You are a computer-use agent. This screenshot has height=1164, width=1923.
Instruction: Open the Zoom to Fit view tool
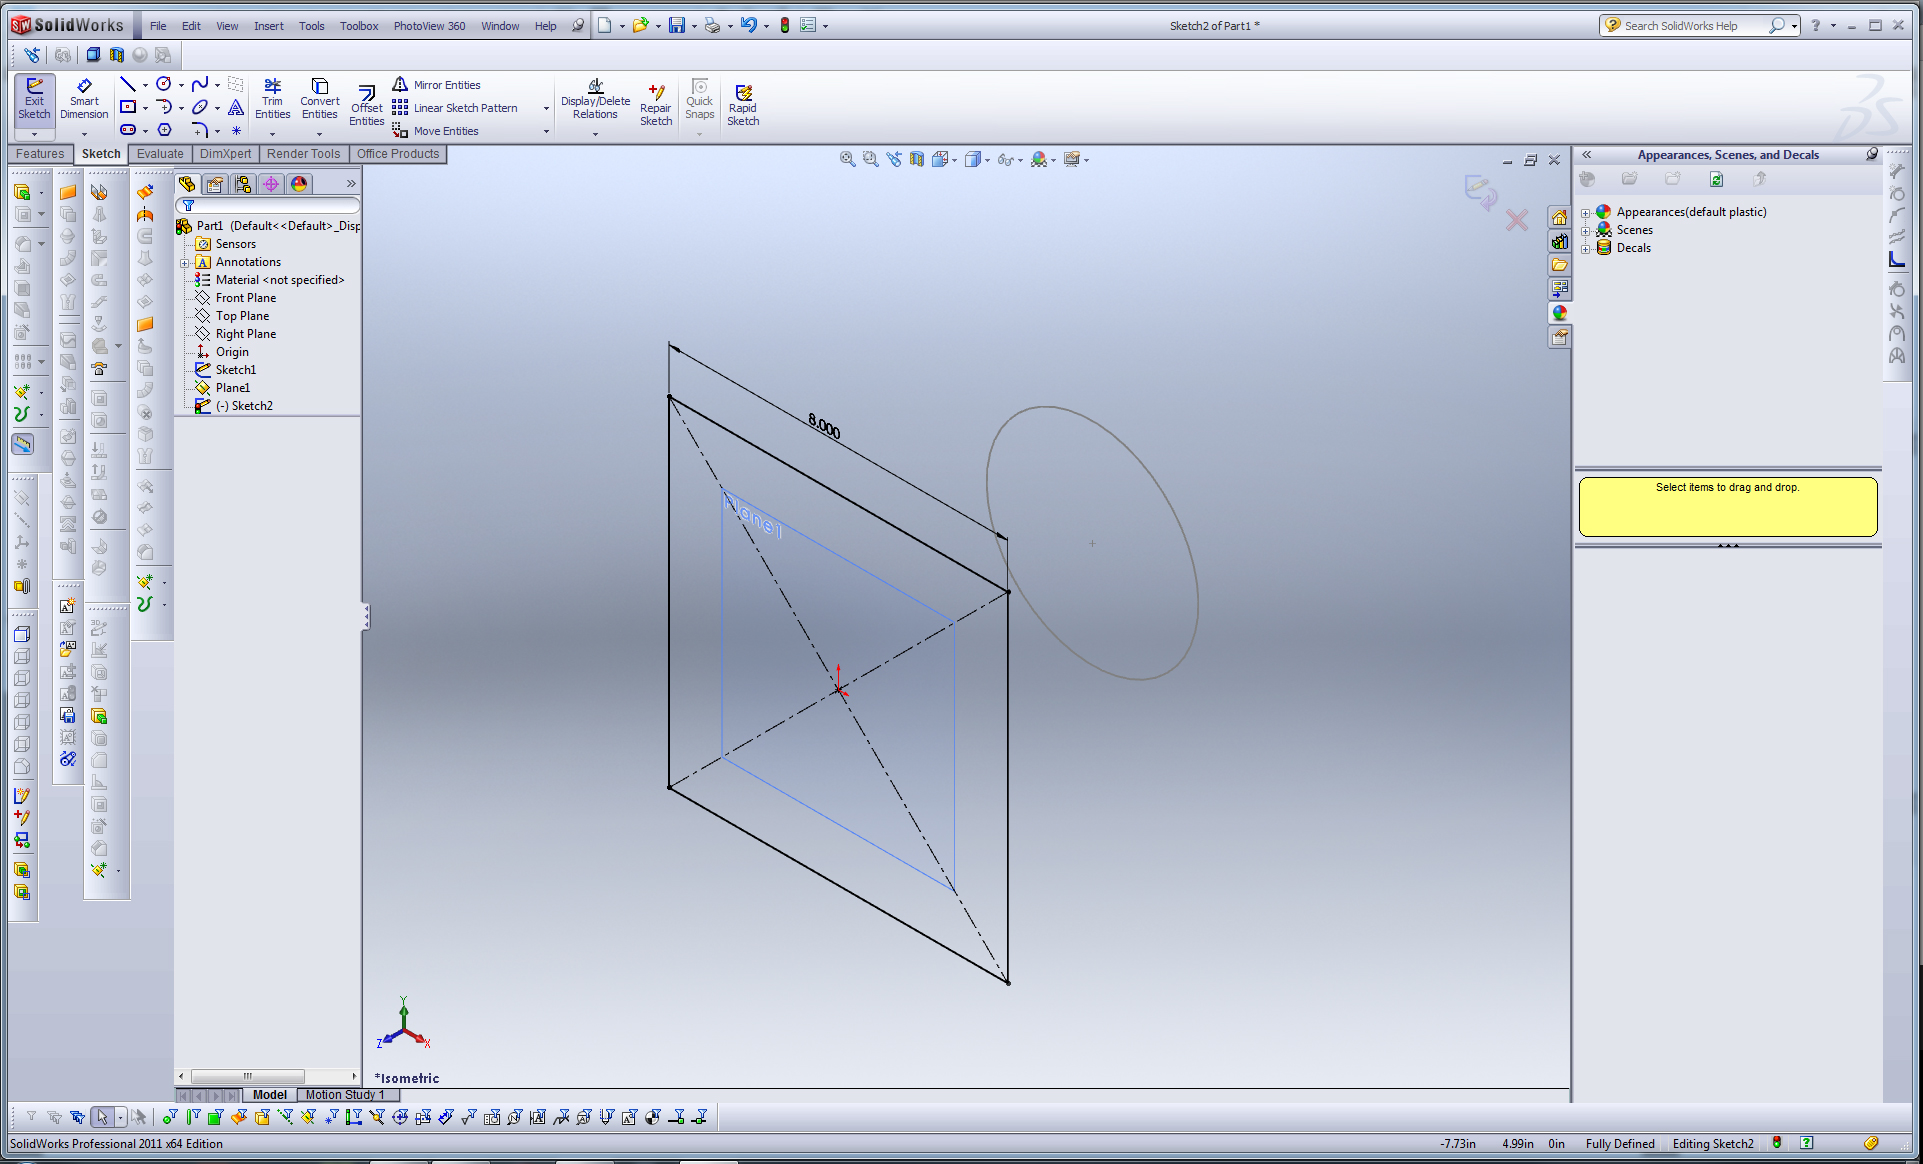[x=847, y=159]
